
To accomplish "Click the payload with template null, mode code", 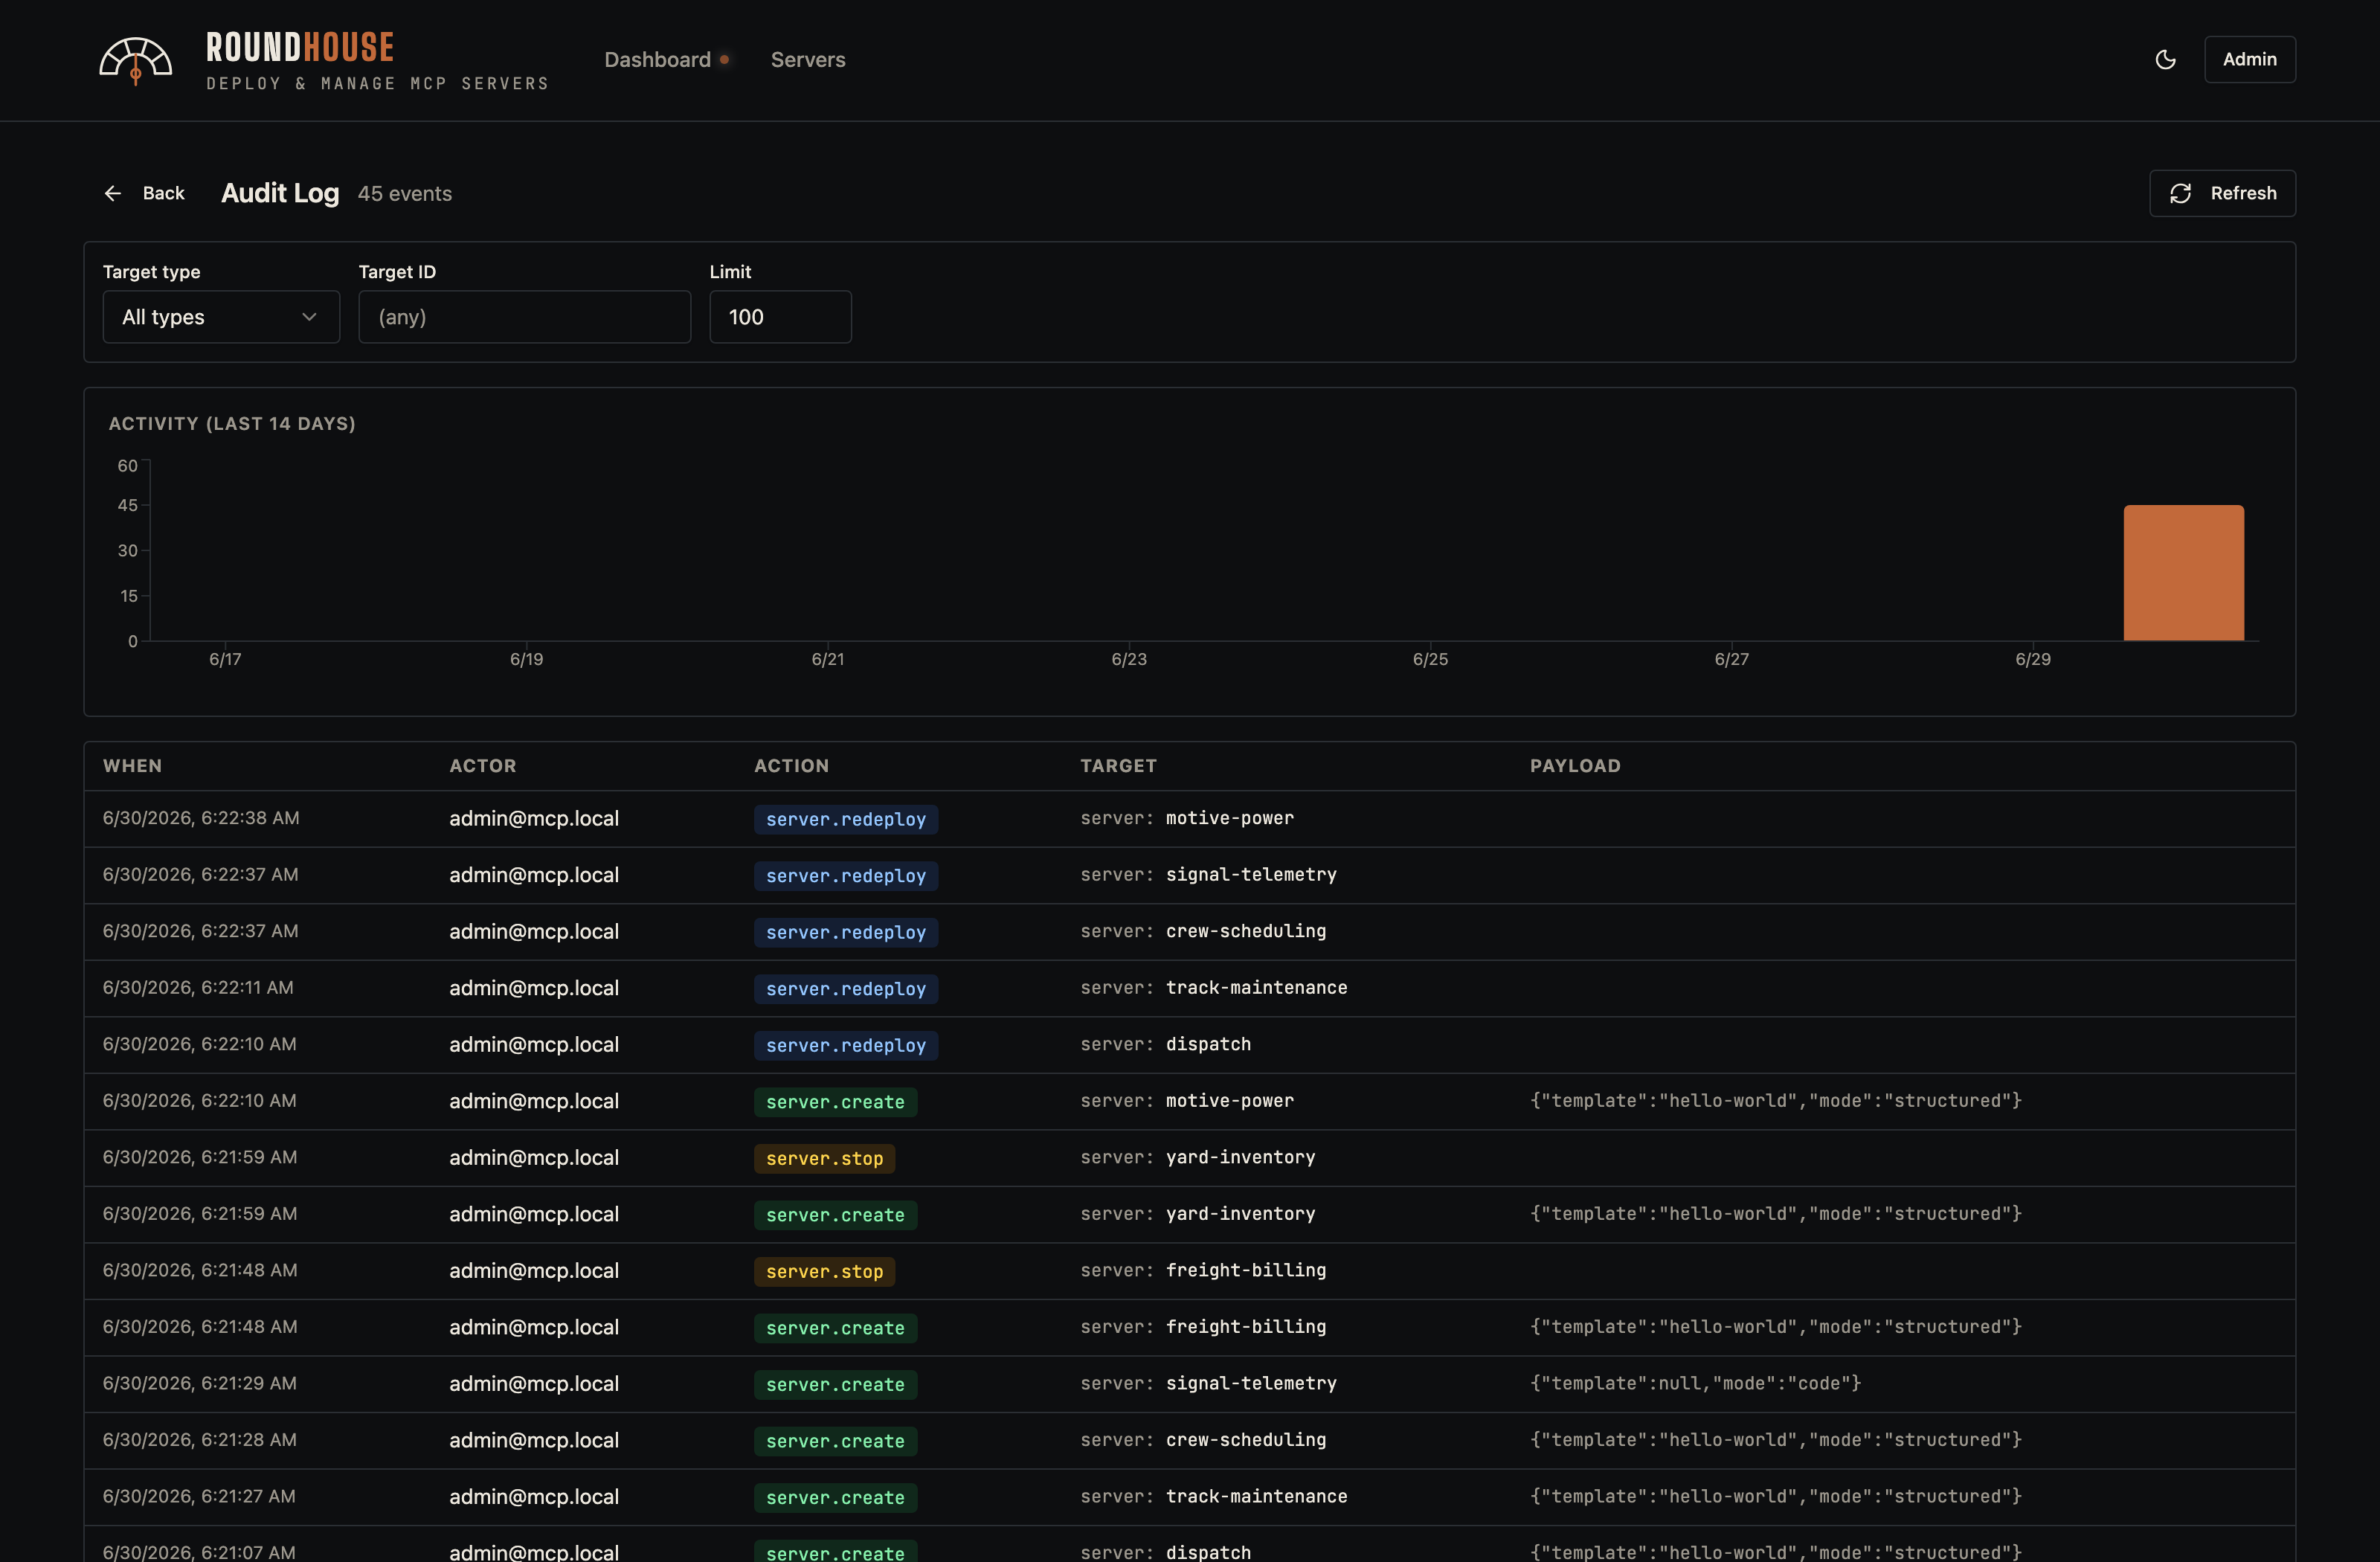I will tap(1695, 1383).
